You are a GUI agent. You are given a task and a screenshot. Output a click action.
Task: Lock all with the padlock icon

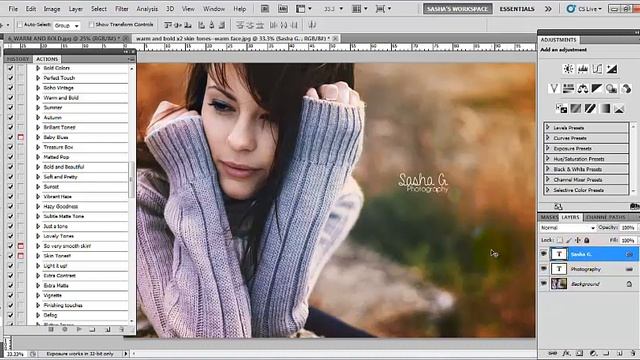click(x=587, y=240)
